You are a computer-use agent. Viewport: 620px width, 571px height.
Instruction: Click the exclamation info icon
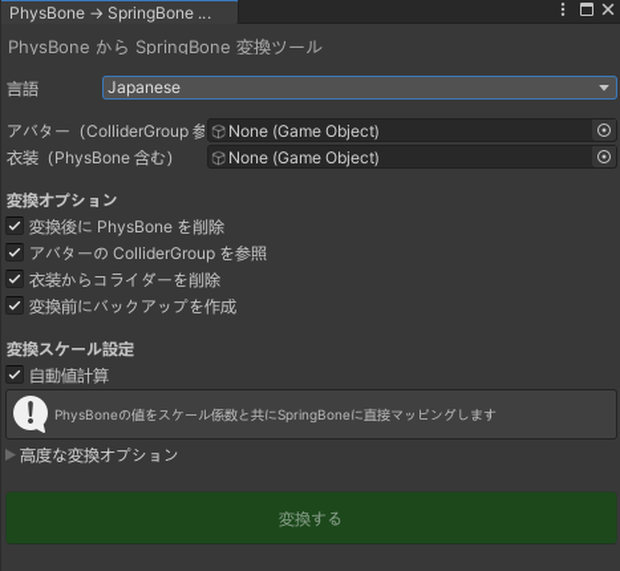point(30,414)
